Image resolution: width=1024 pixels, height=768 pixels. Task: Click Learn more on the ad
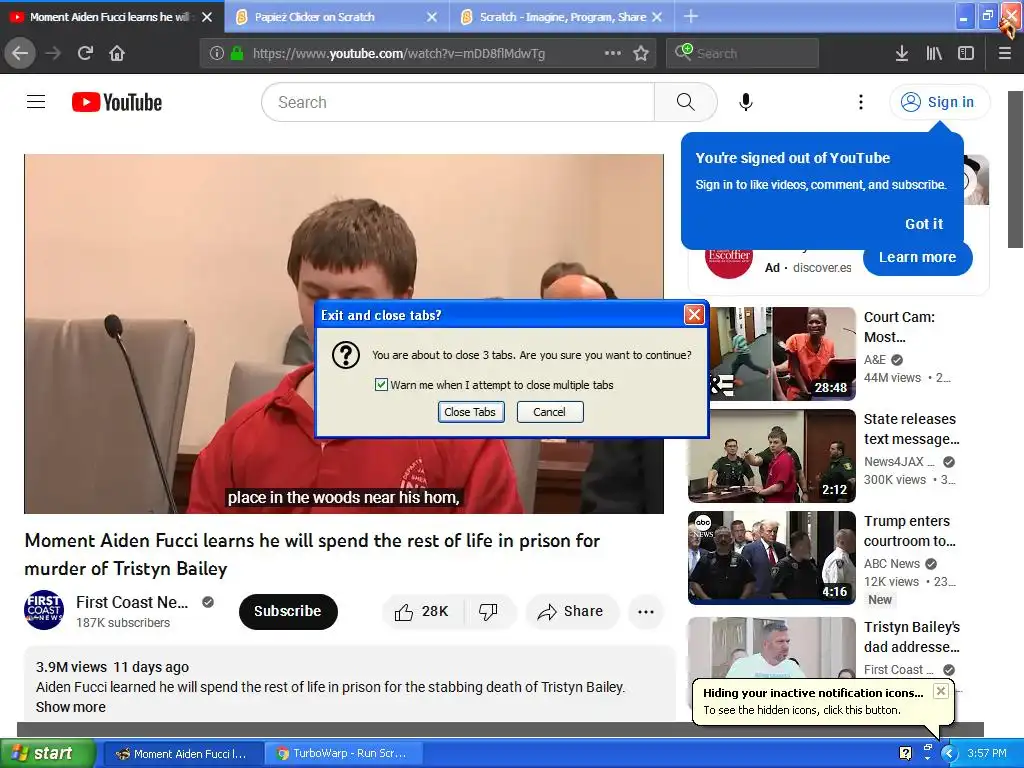coord(918,257)
